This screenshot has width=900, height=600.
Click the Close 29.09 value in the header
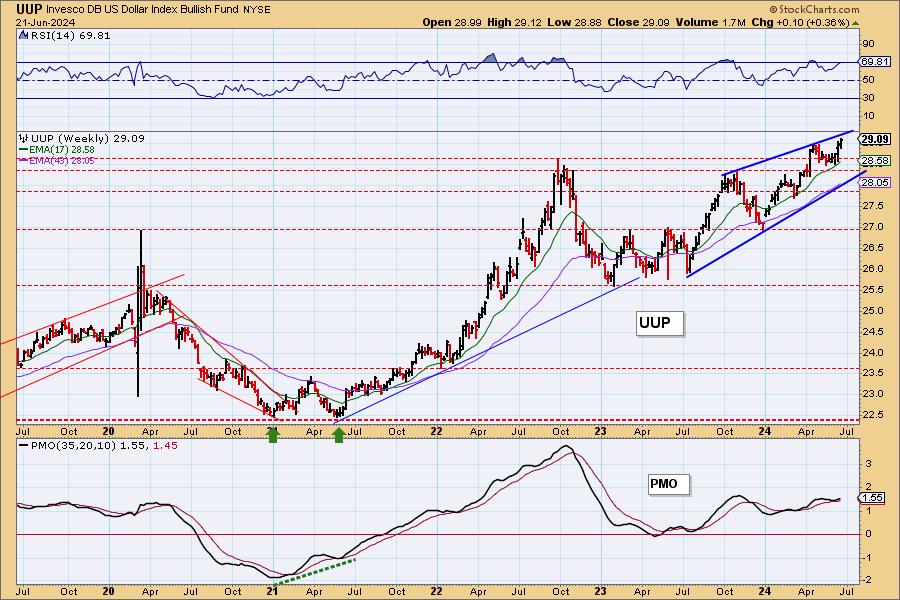(638, 22)
